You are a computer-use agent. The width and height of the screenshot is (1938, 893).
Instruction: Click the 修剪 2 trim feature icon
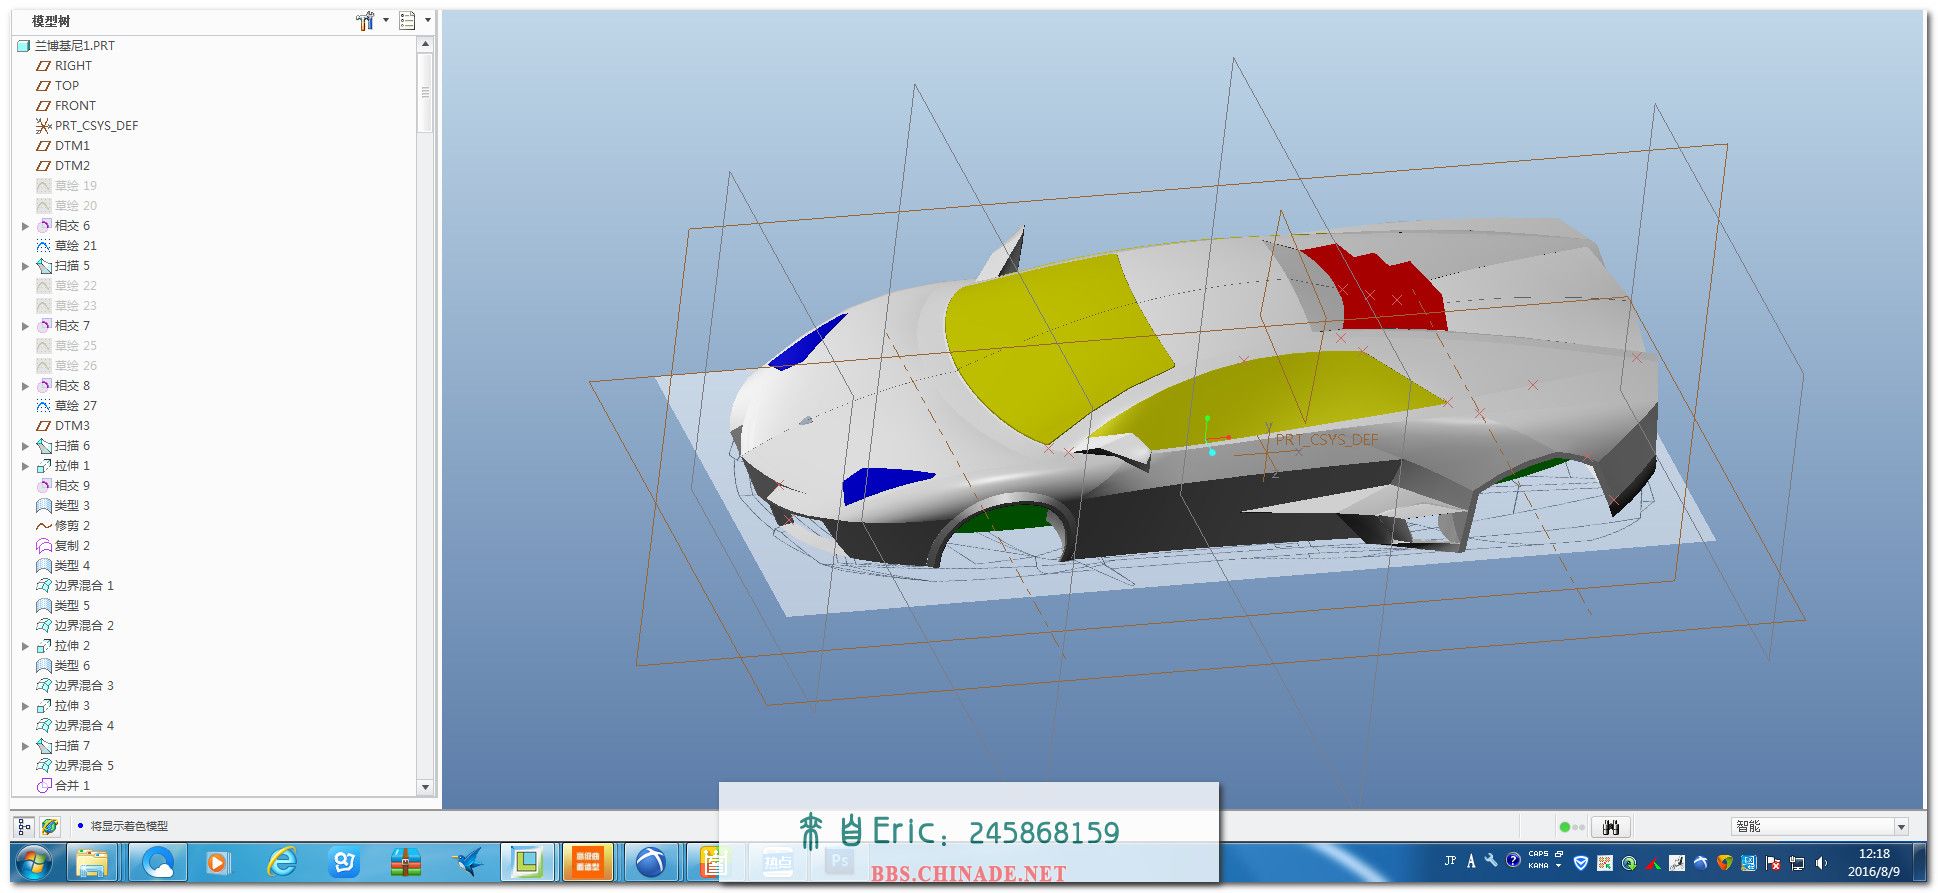pos(44,526)
